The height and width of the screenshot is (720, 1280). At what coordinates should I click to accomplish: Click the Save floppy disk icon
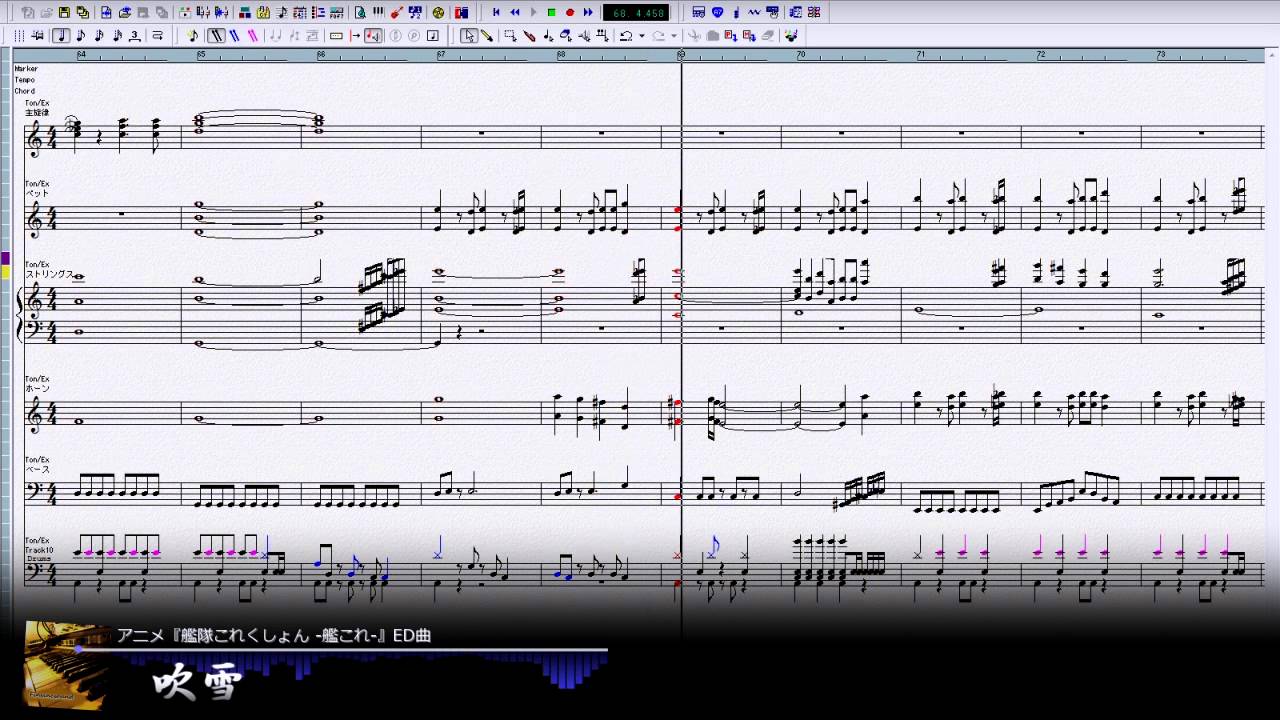pos(65,13)
